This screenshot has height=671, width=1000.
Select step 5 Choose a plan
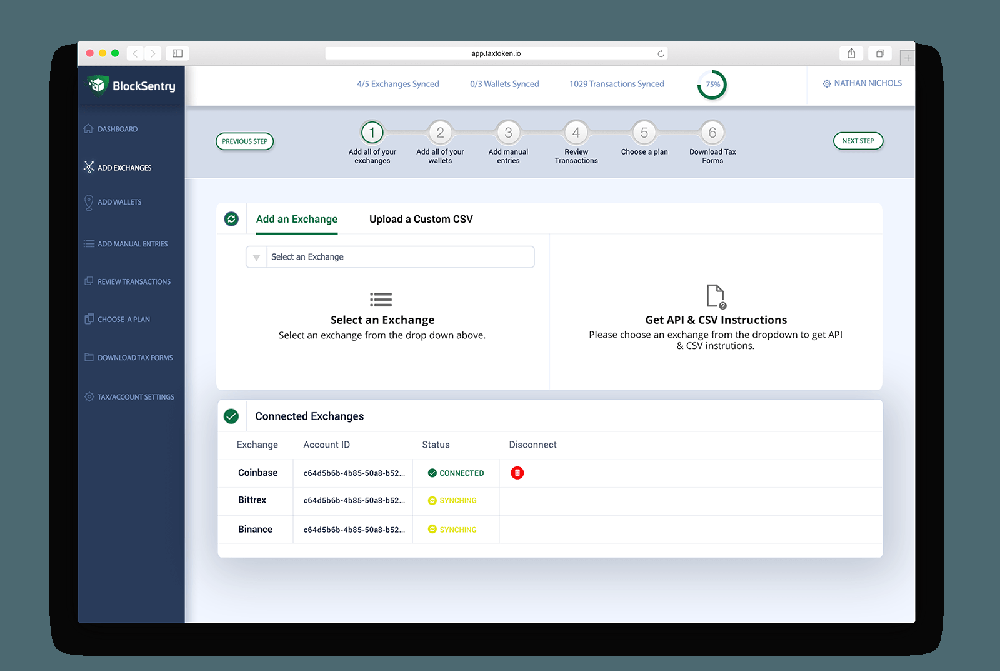click(x=644, y=133)
